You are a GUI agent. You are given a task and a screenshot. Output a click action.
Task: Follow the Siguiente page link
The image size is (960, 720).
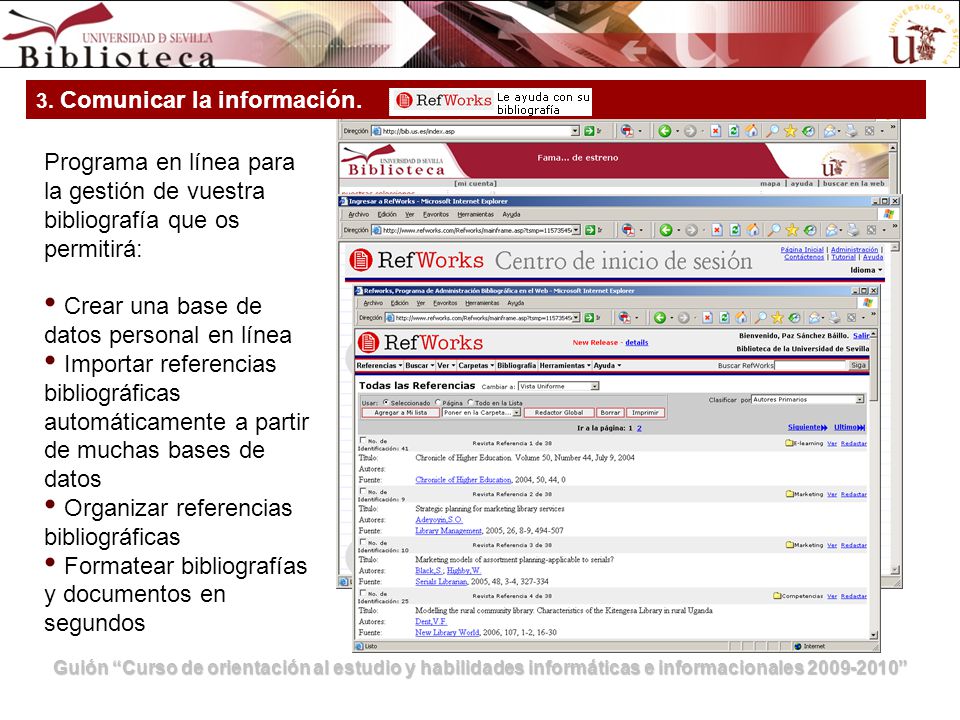click(808, 427)
